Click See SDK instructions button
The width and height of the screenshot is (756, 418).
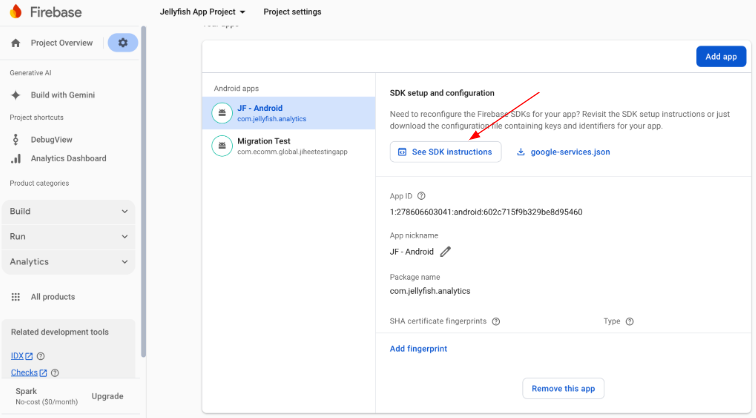tap(446, 152)
